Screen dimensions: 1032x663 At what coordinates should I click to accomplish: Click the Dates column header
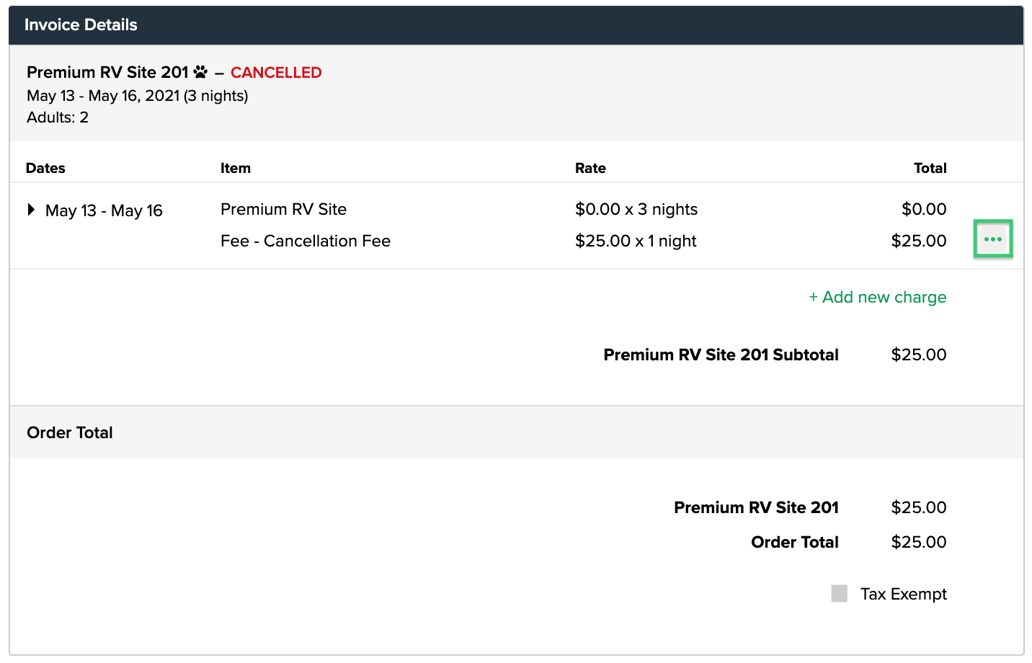45,168
